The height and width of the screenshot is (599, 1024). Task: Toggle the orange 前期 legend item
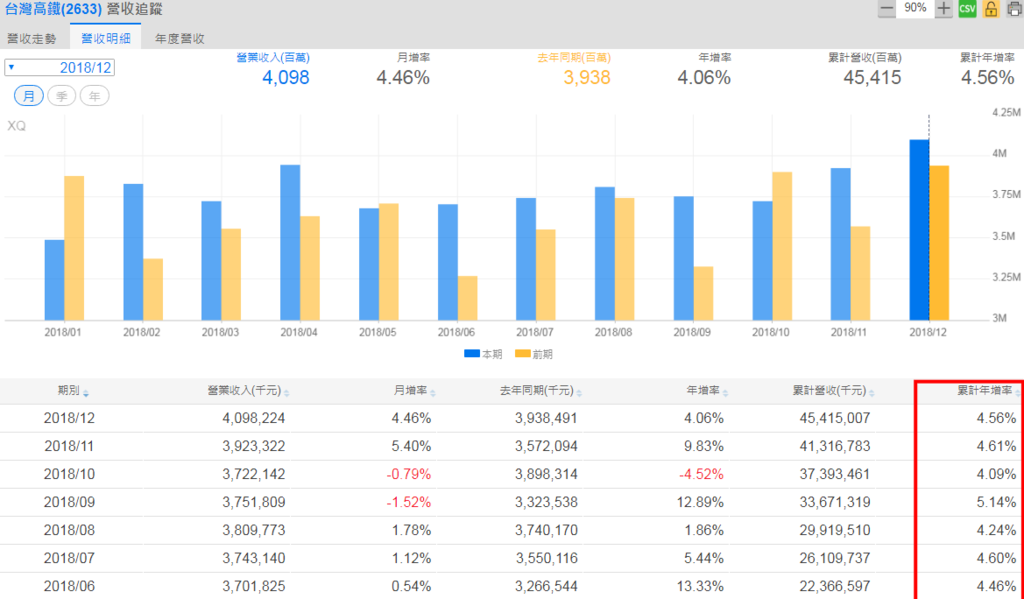(534, 354)
